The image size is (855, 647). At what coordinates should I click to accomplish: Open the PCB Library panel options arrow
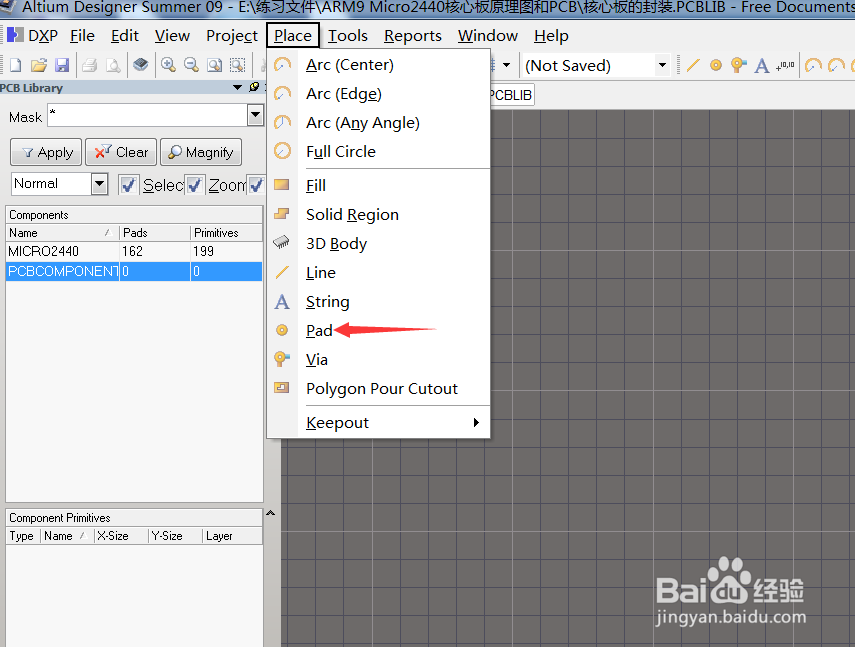[x=237, y=87]
